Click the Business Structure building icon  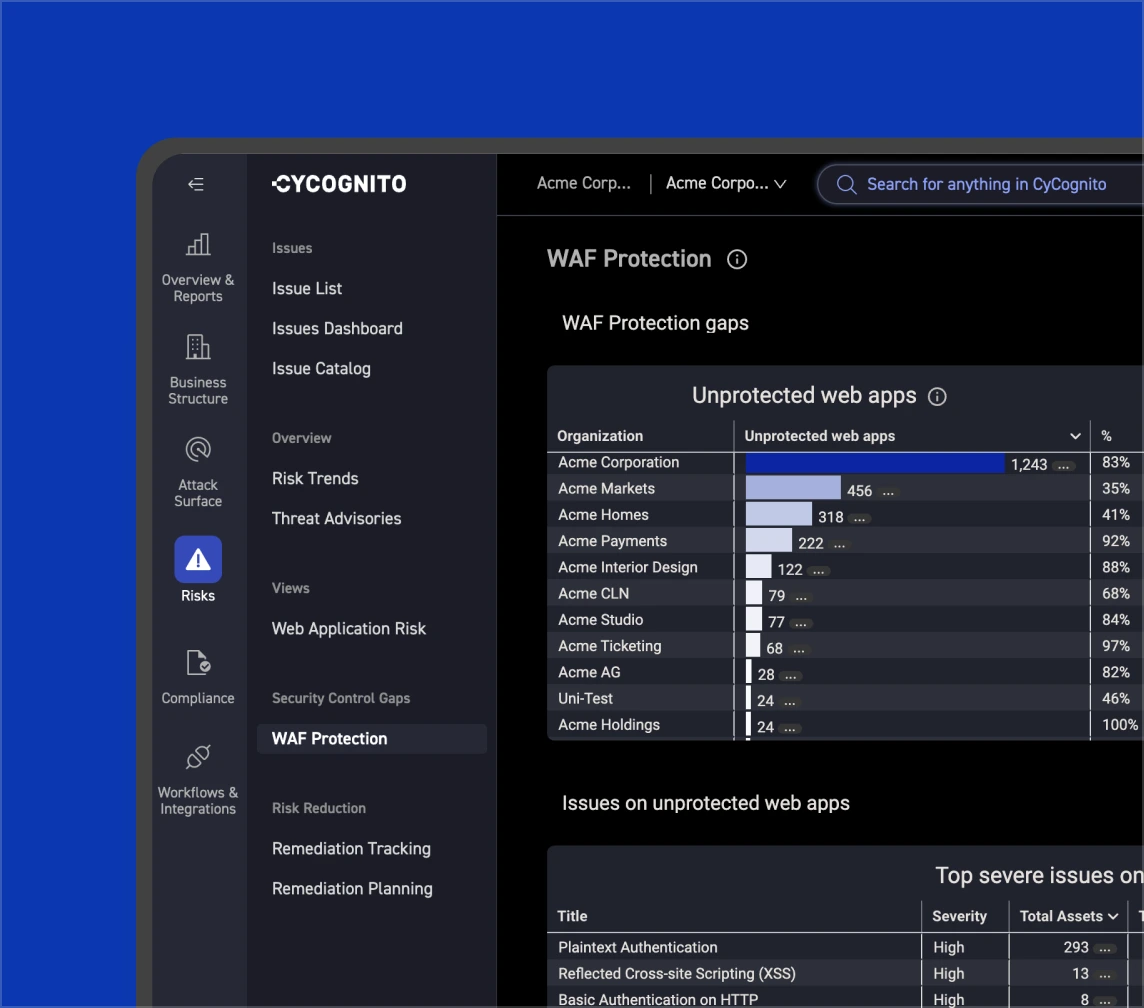(x=198, y=347)
